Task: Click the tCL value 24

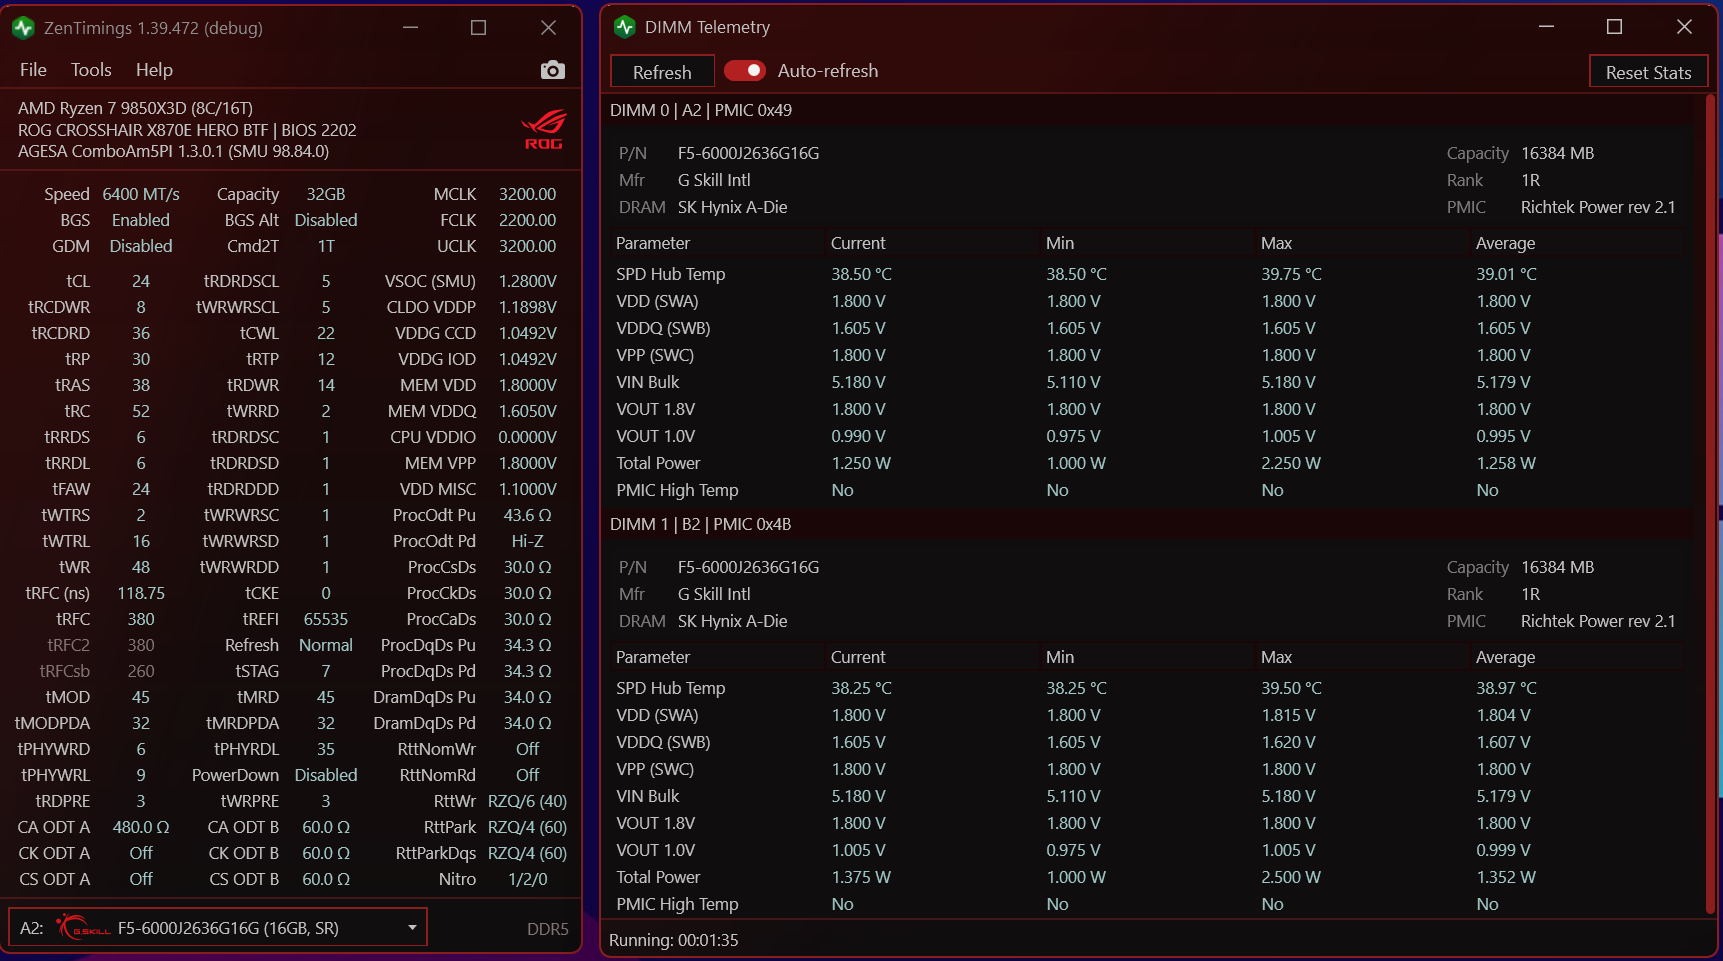Action: (141, 281)
